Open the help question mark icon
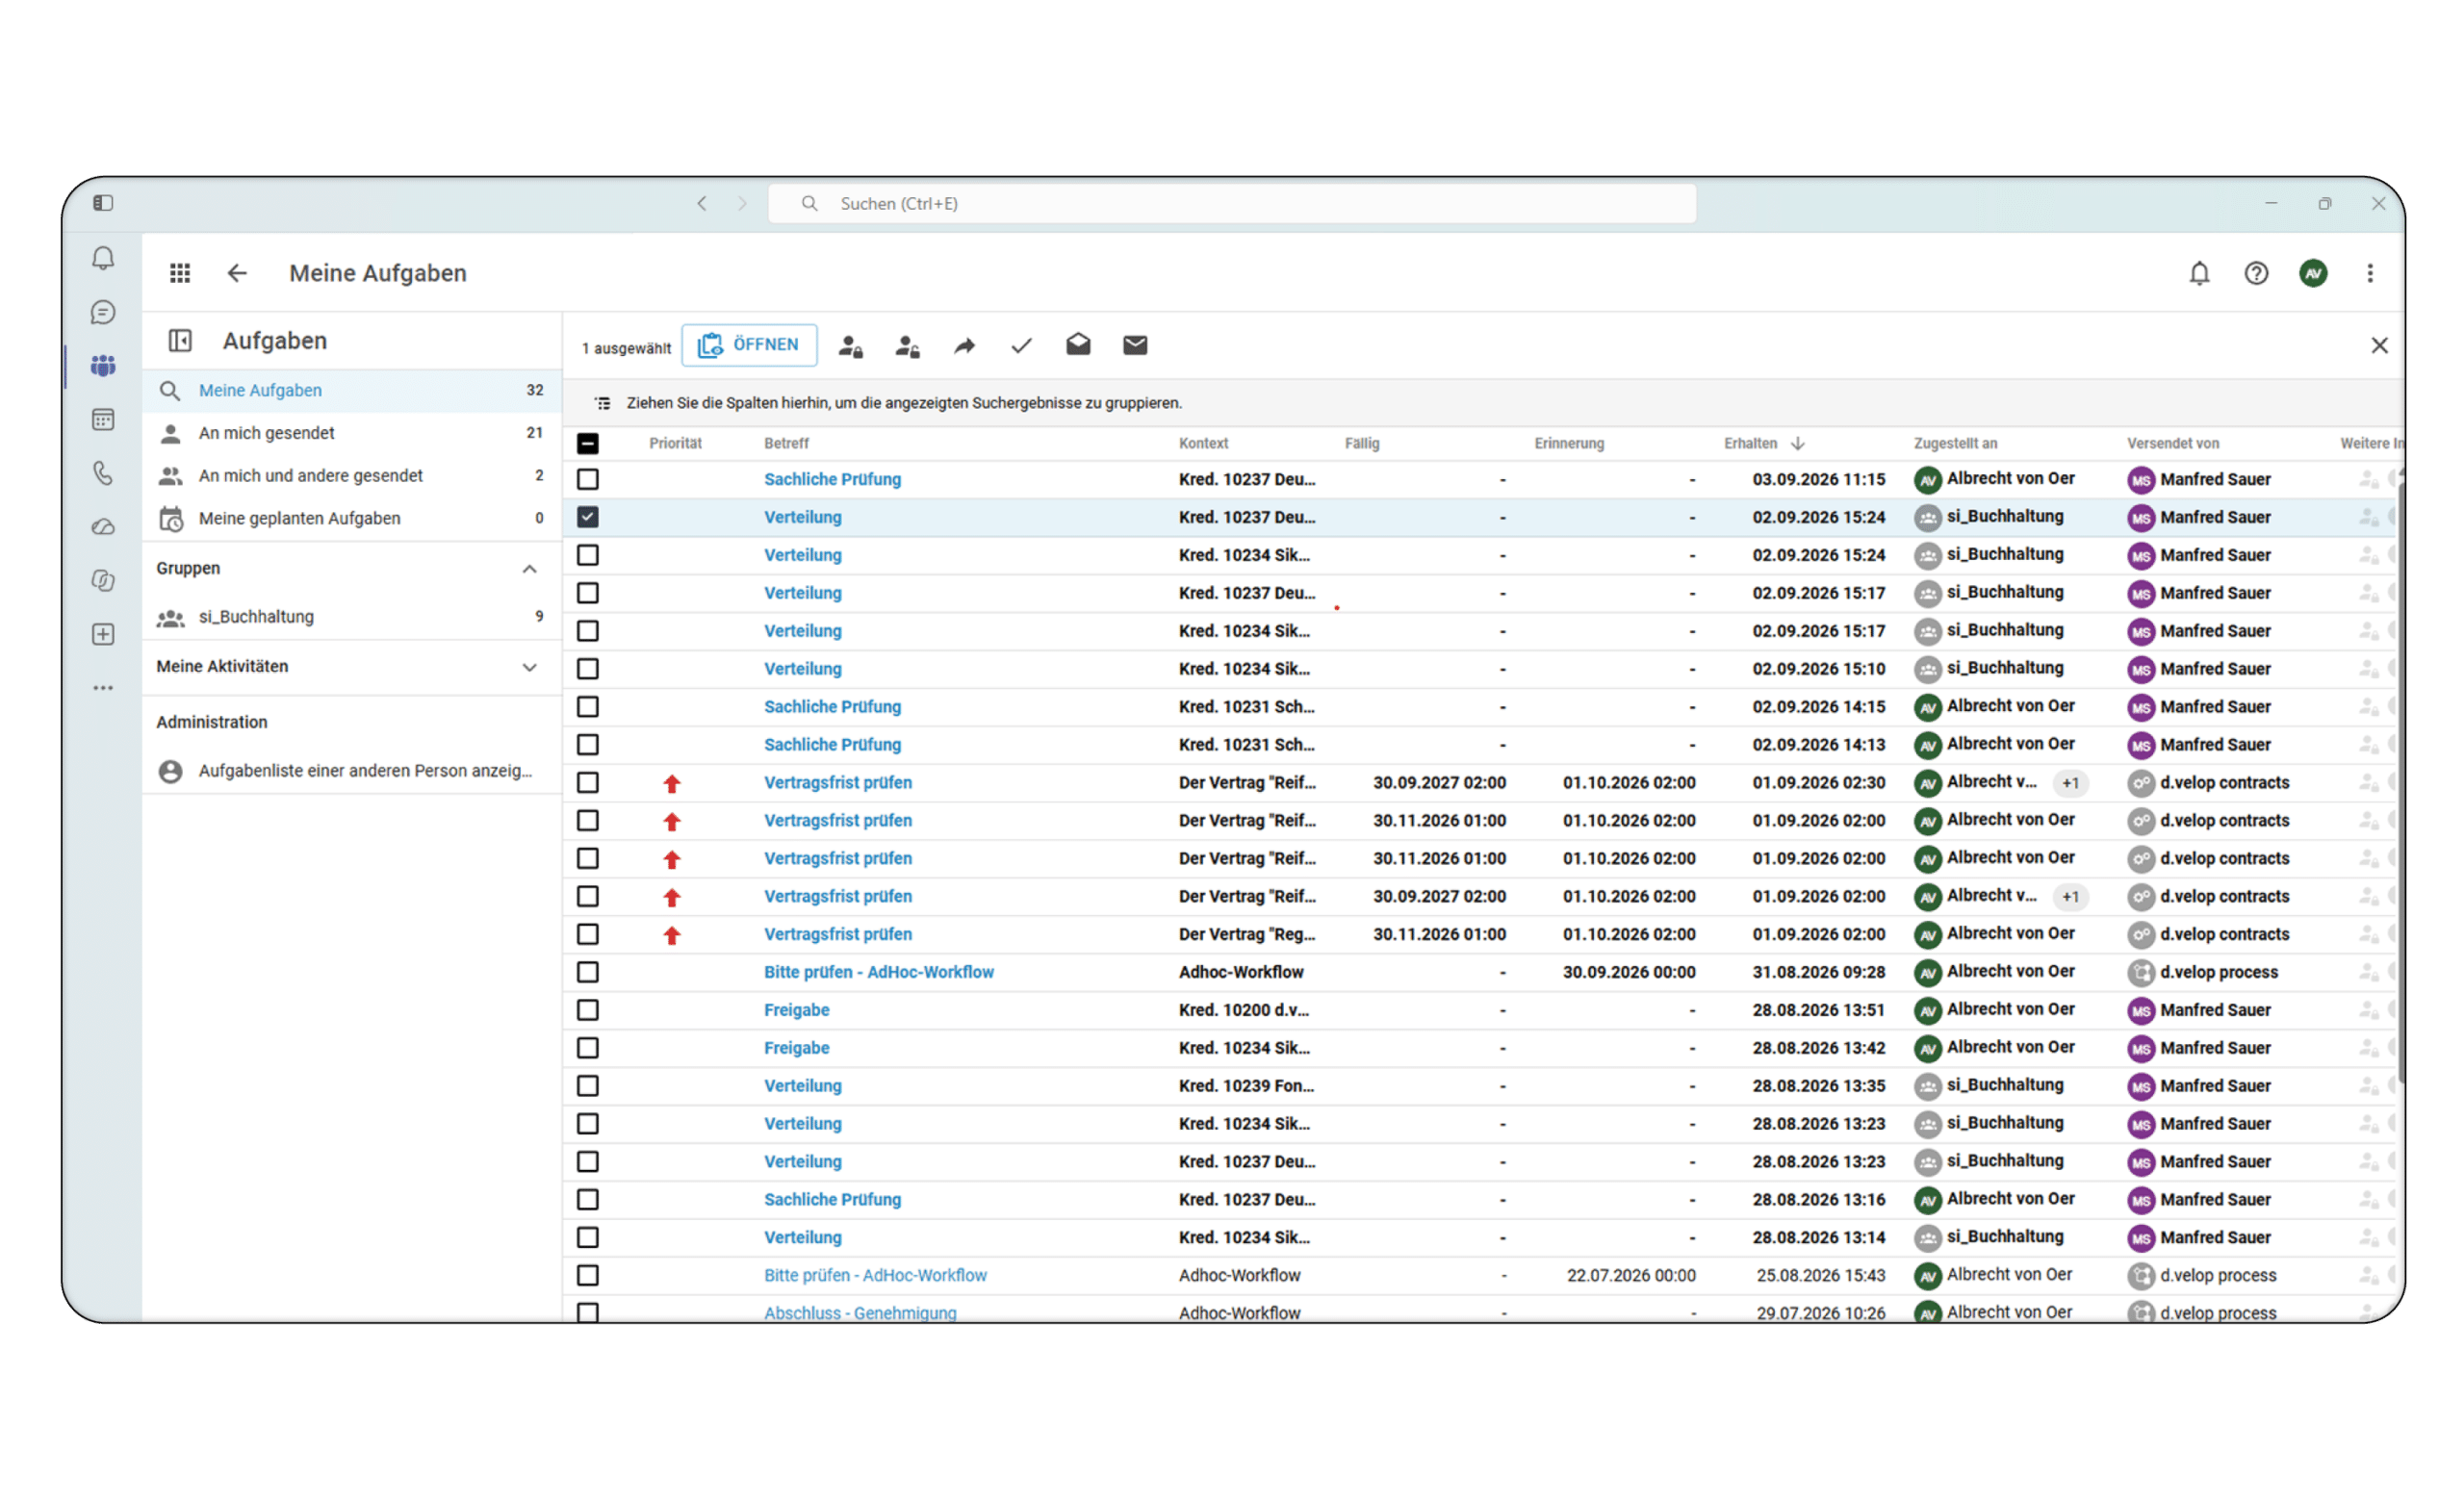 point(2256,273)
